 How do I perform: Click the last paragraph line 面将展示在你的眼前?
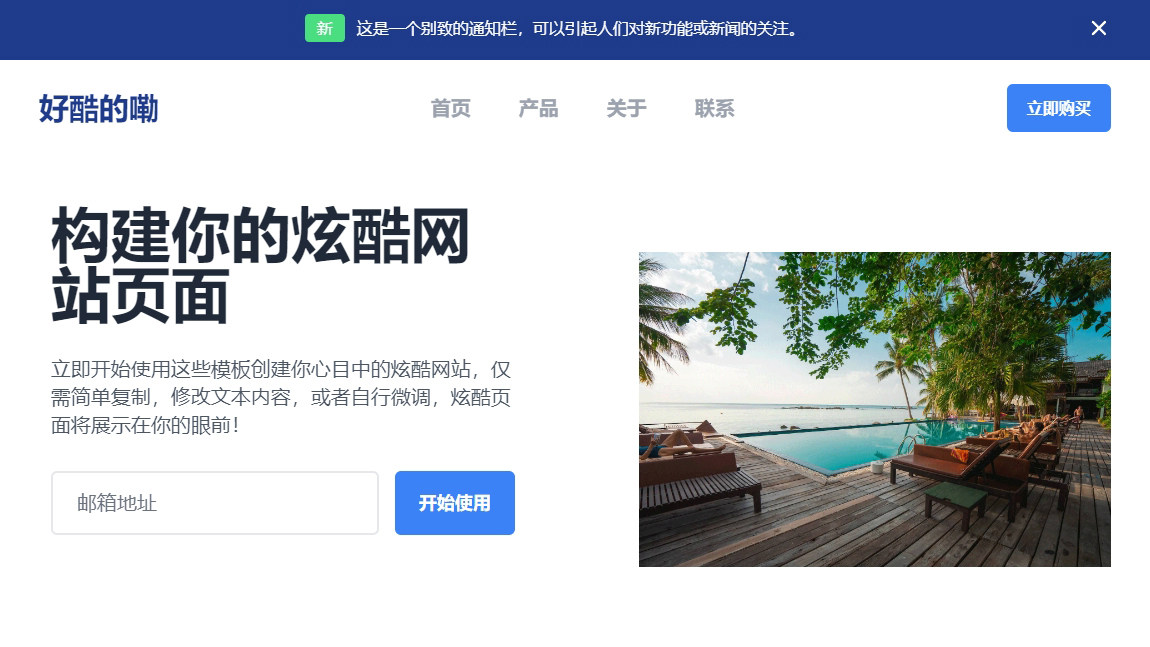[145, 425]
